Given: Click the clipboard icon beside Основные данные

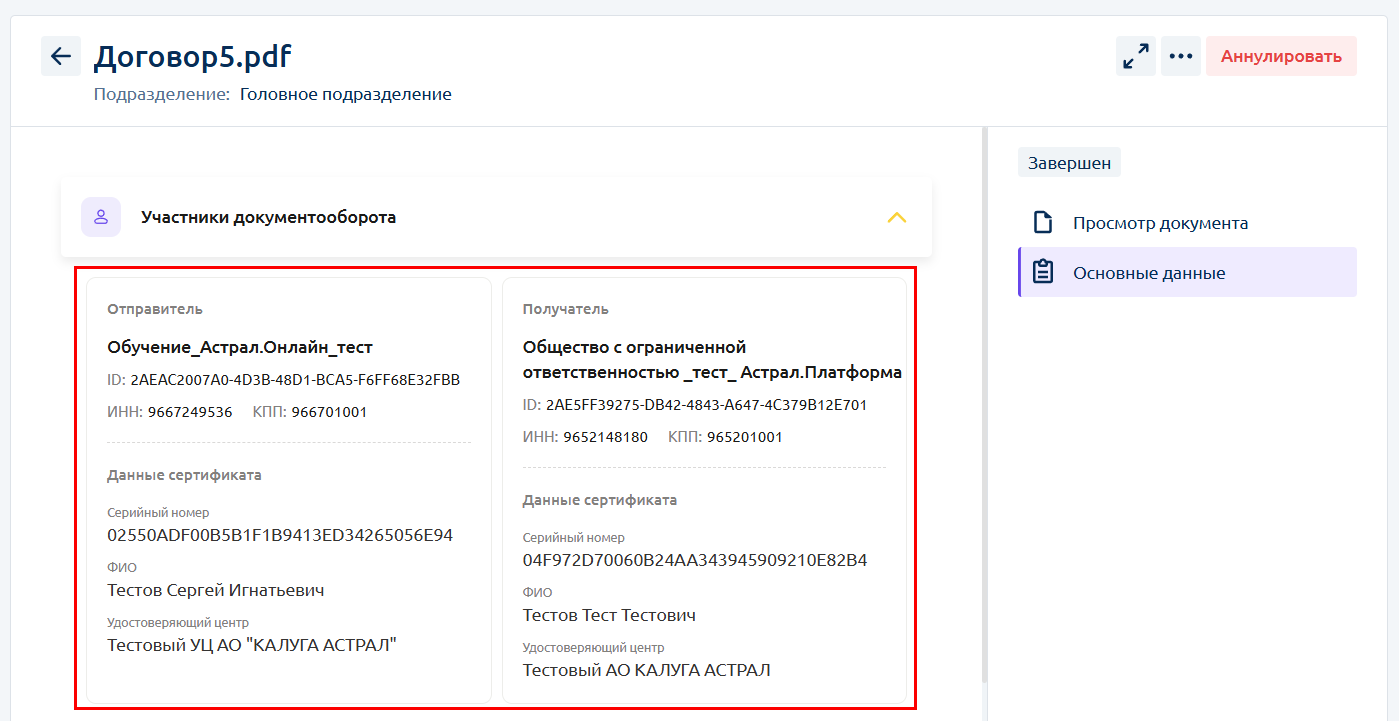Looking at the screenshot, I should [1043, 272].
